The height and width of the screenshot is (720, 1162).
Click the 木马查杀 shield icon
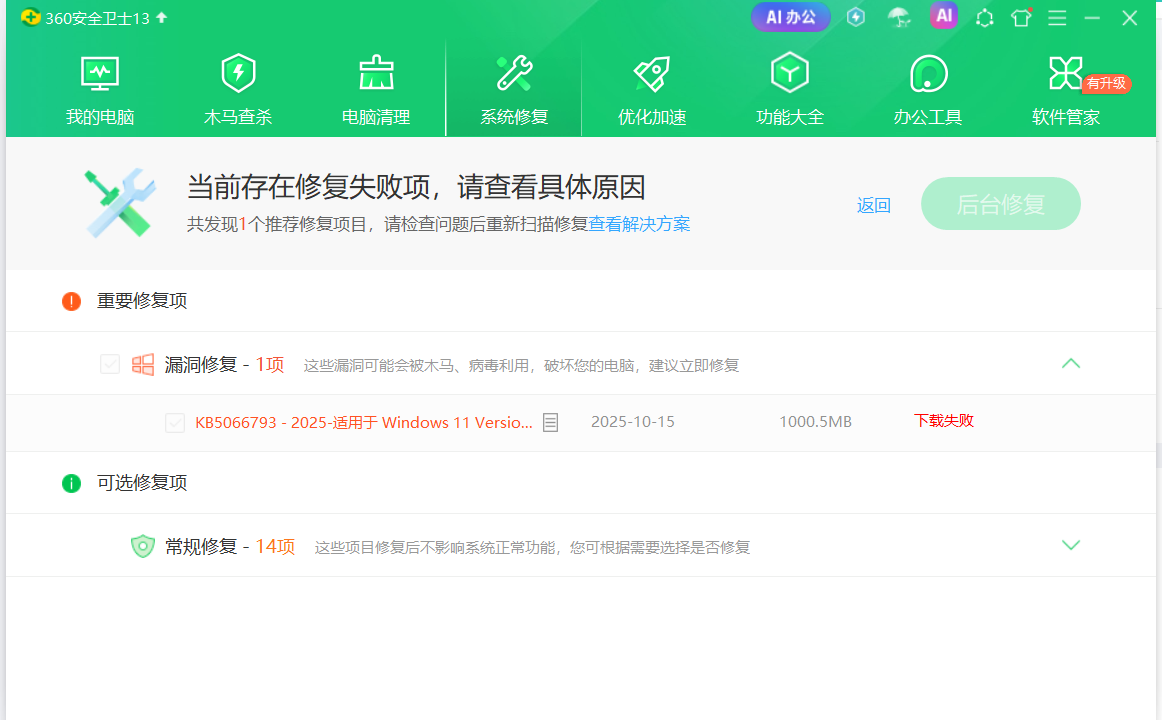[238, 73]
